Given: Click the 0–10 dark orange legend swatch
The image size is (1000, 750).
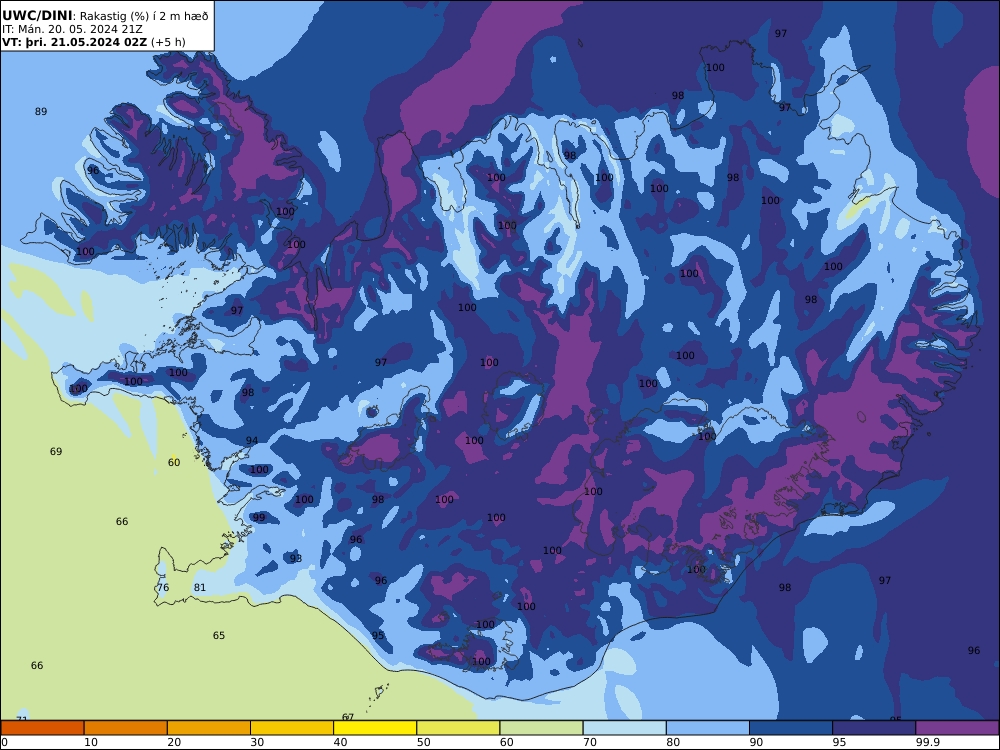Looking at the screenshot, I should coord(42,728).
